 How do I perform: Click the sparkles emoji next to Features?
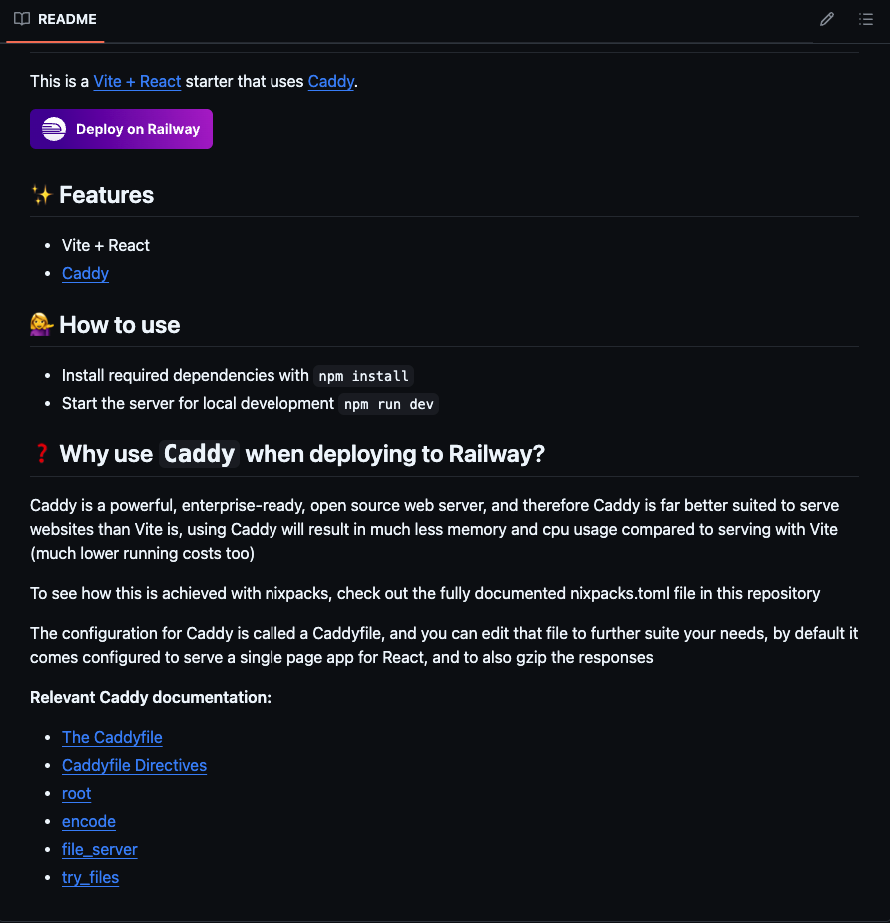[42, 194]
